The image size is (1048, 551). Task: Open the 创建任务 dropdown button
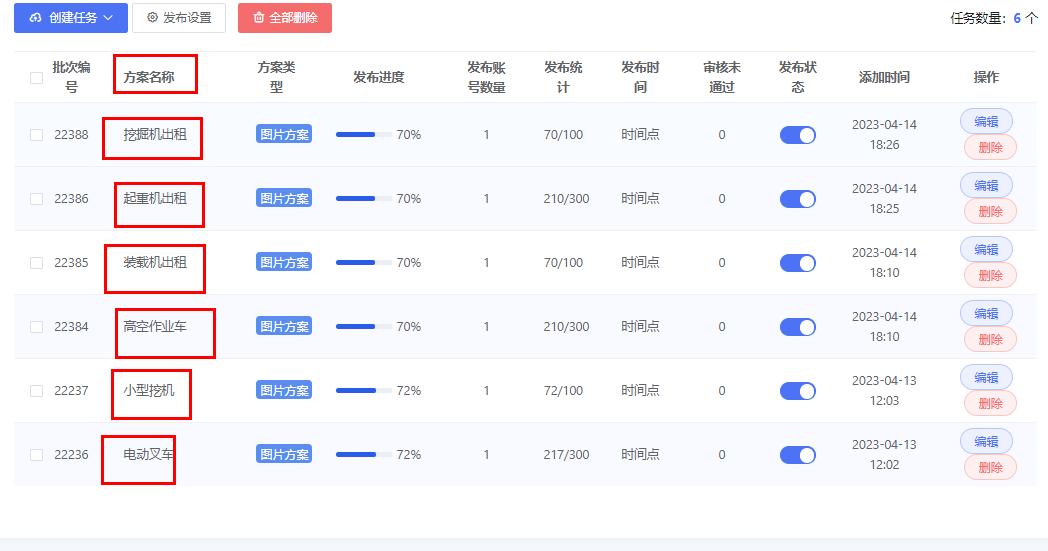click(x=71, y=18)
